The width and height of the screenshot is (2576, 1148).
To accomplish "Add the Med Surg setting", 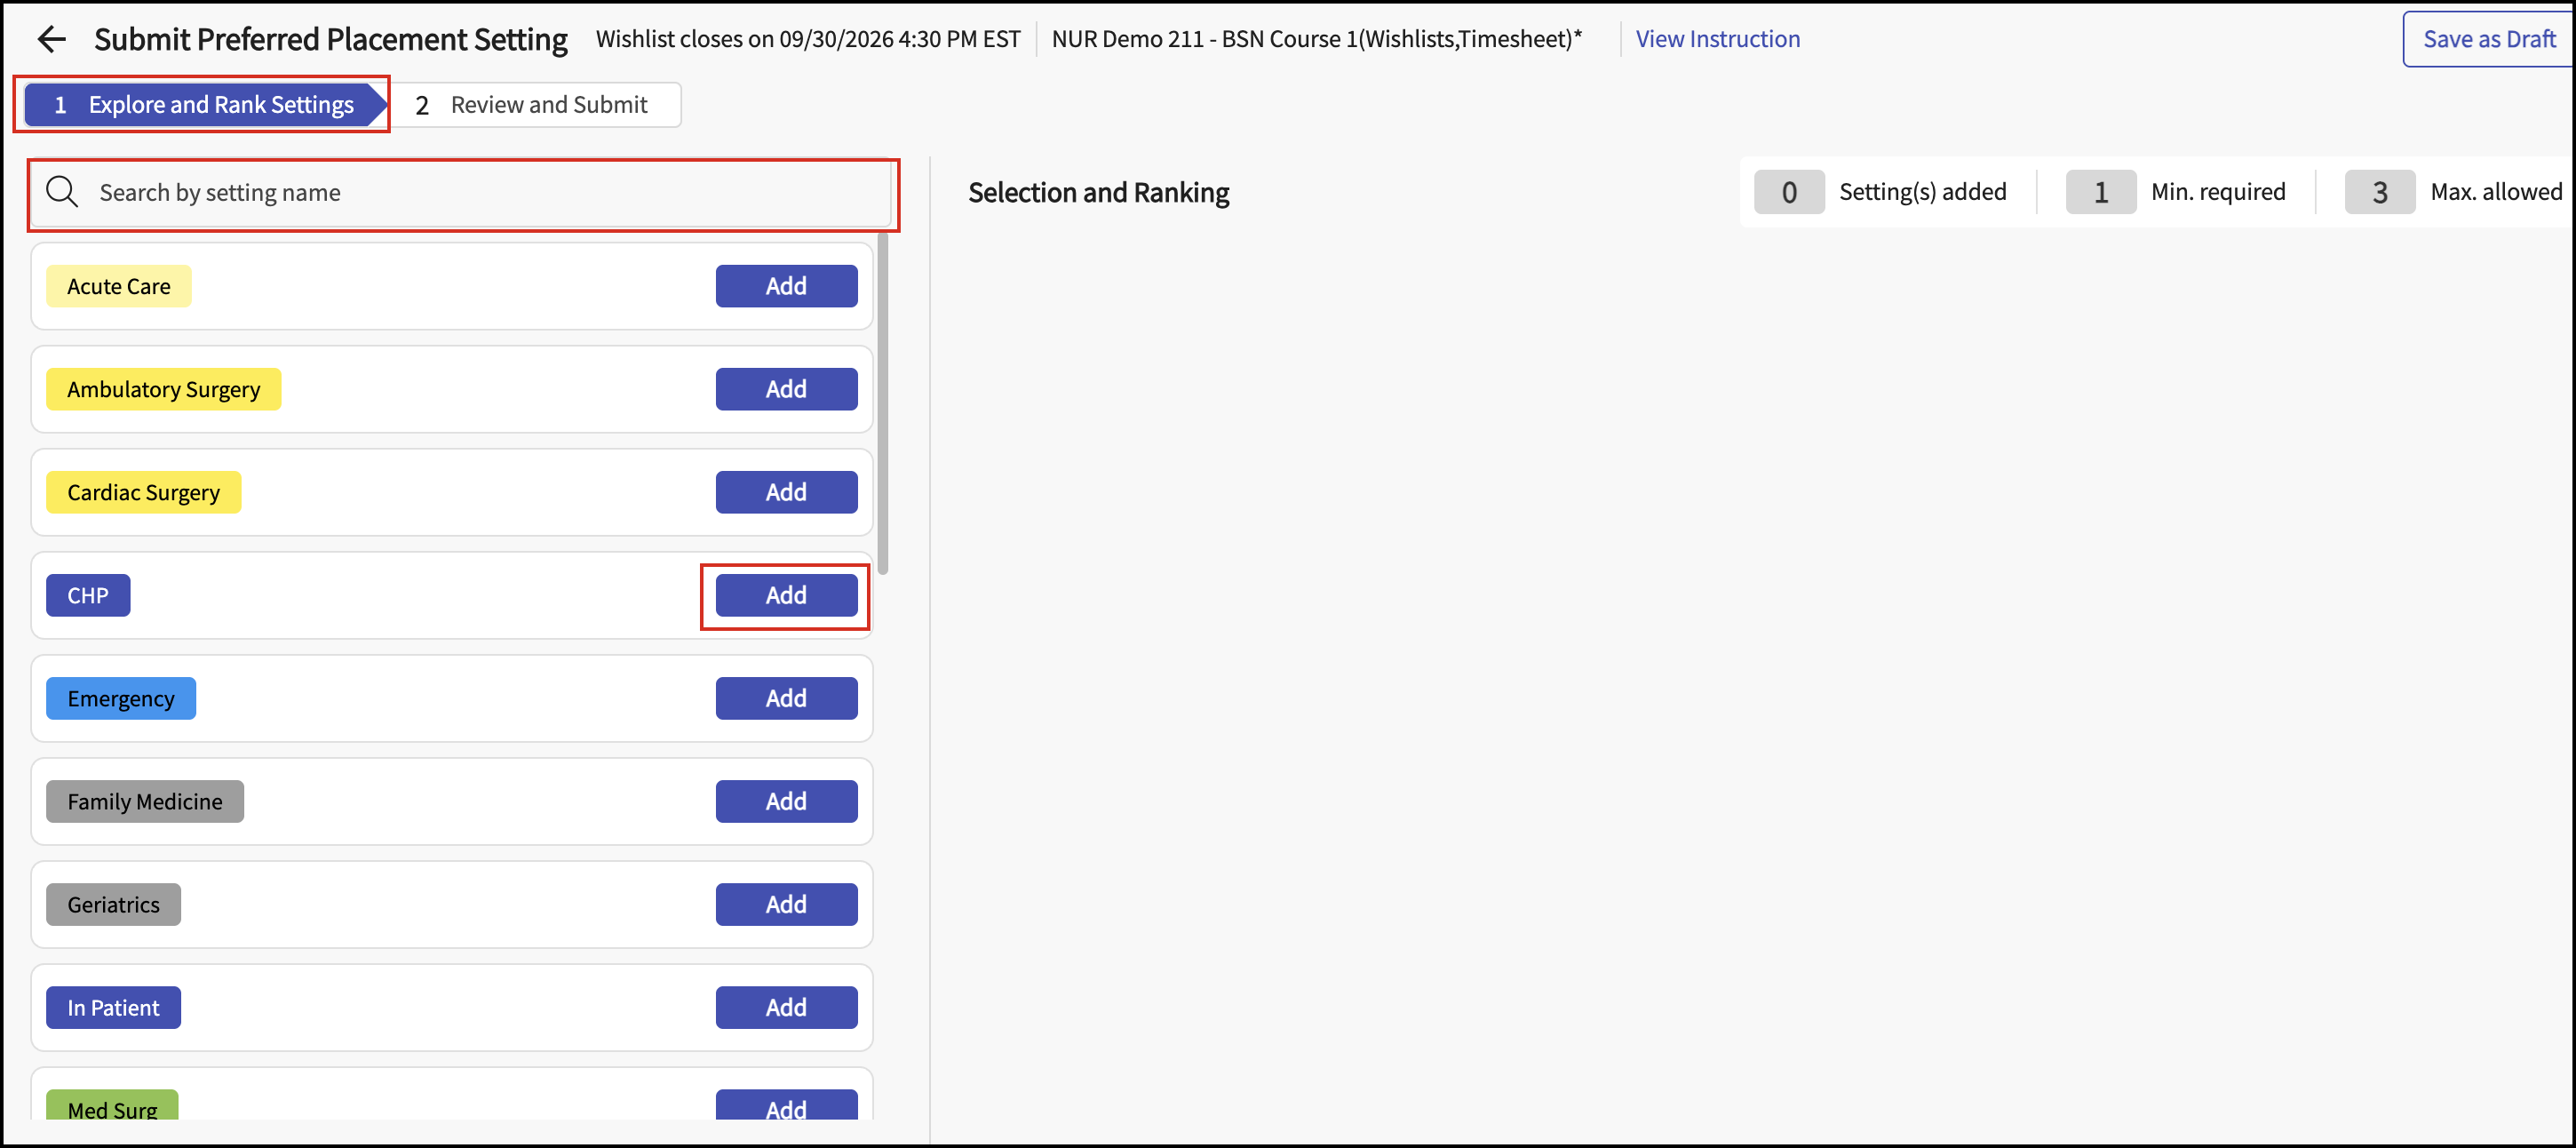I will 786,1105.
